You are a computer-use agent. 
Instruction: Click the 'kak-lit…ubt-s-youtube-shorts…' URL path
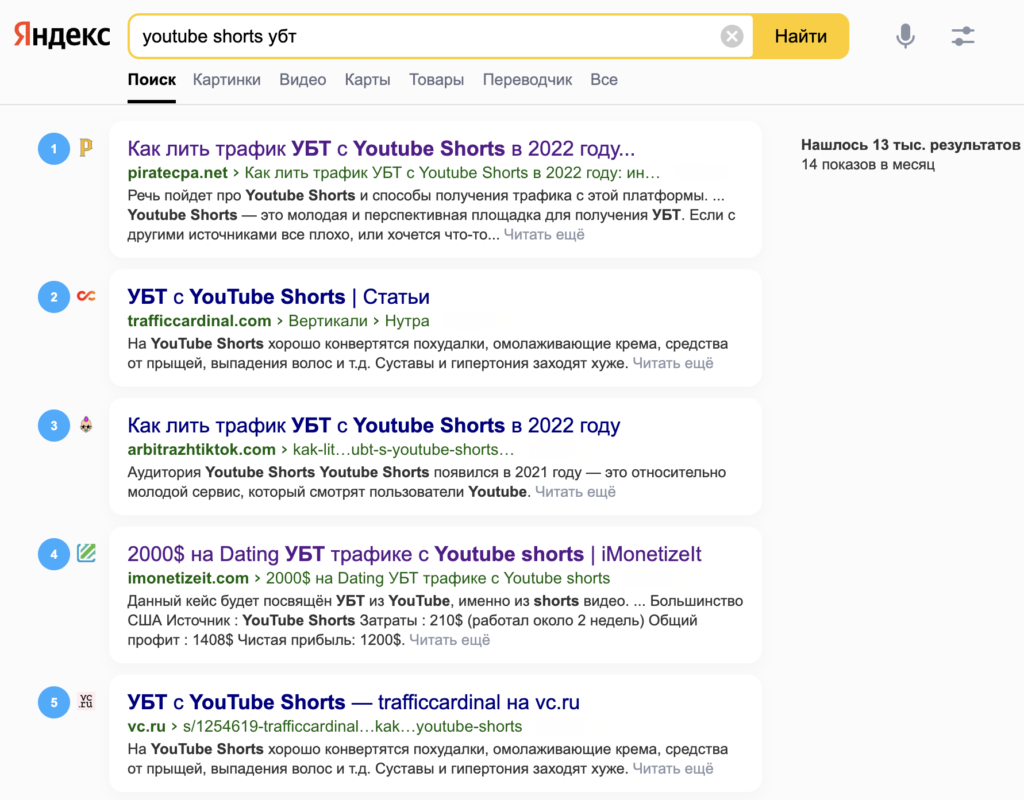point(403,450)
